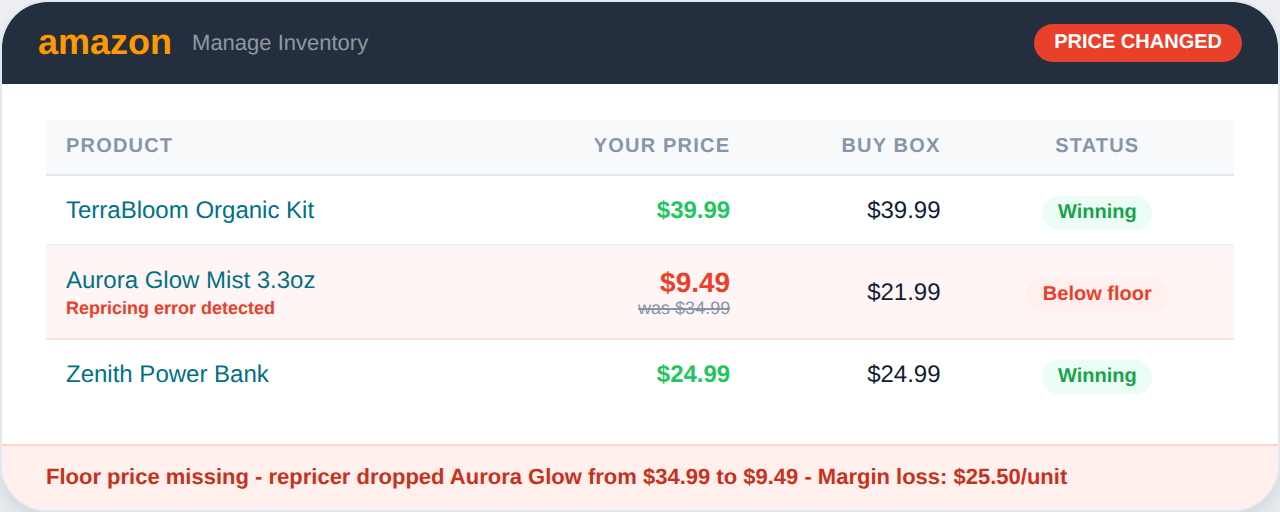The width and height of the screenshot is (1280, 512).
Task: Sort by the STATUS column header
Action: tap(1096, 145)
